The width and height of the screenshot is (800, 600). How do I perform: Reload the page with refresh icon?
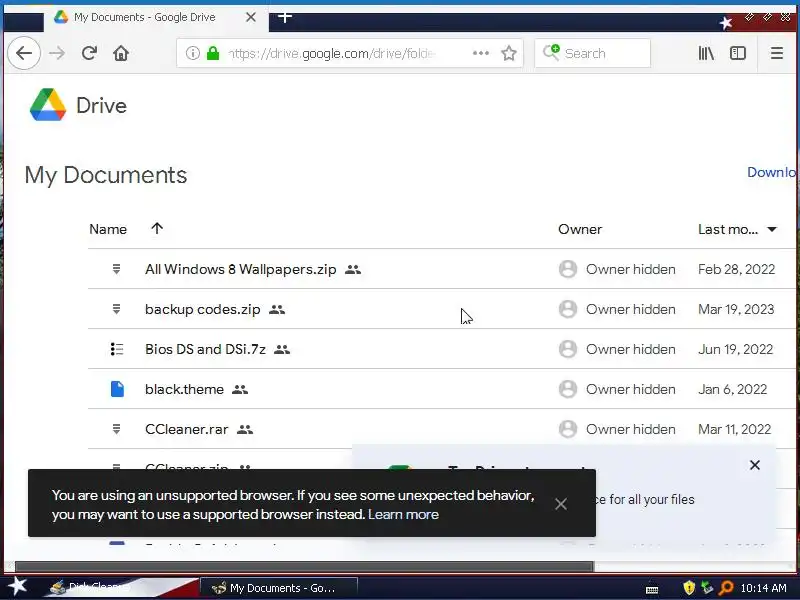pos(89,53)
